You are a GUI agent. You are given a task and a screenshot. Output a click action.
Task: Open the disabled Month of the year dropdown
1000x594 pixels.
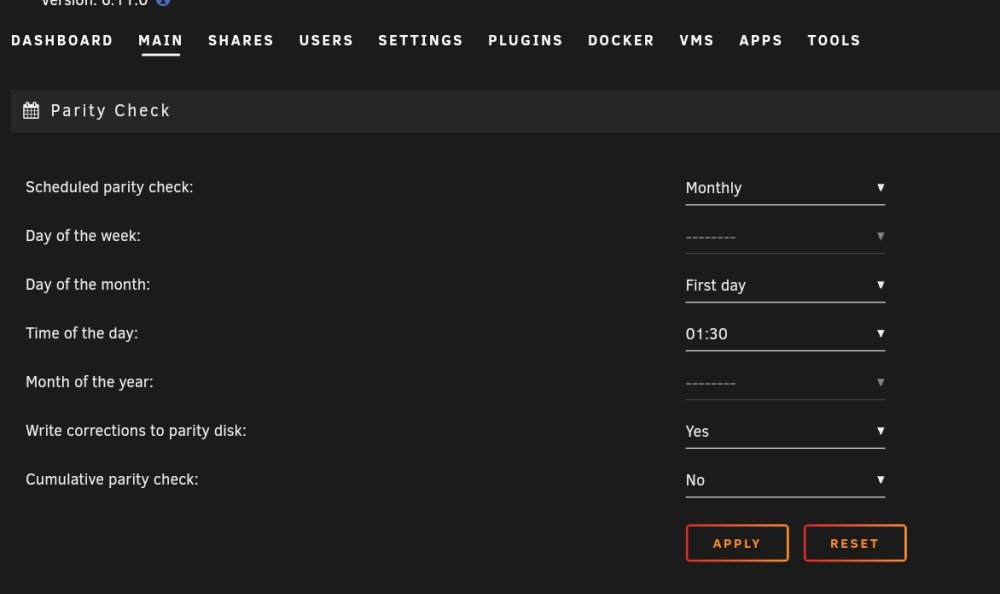pyautogui.click(x=785, y=383)
